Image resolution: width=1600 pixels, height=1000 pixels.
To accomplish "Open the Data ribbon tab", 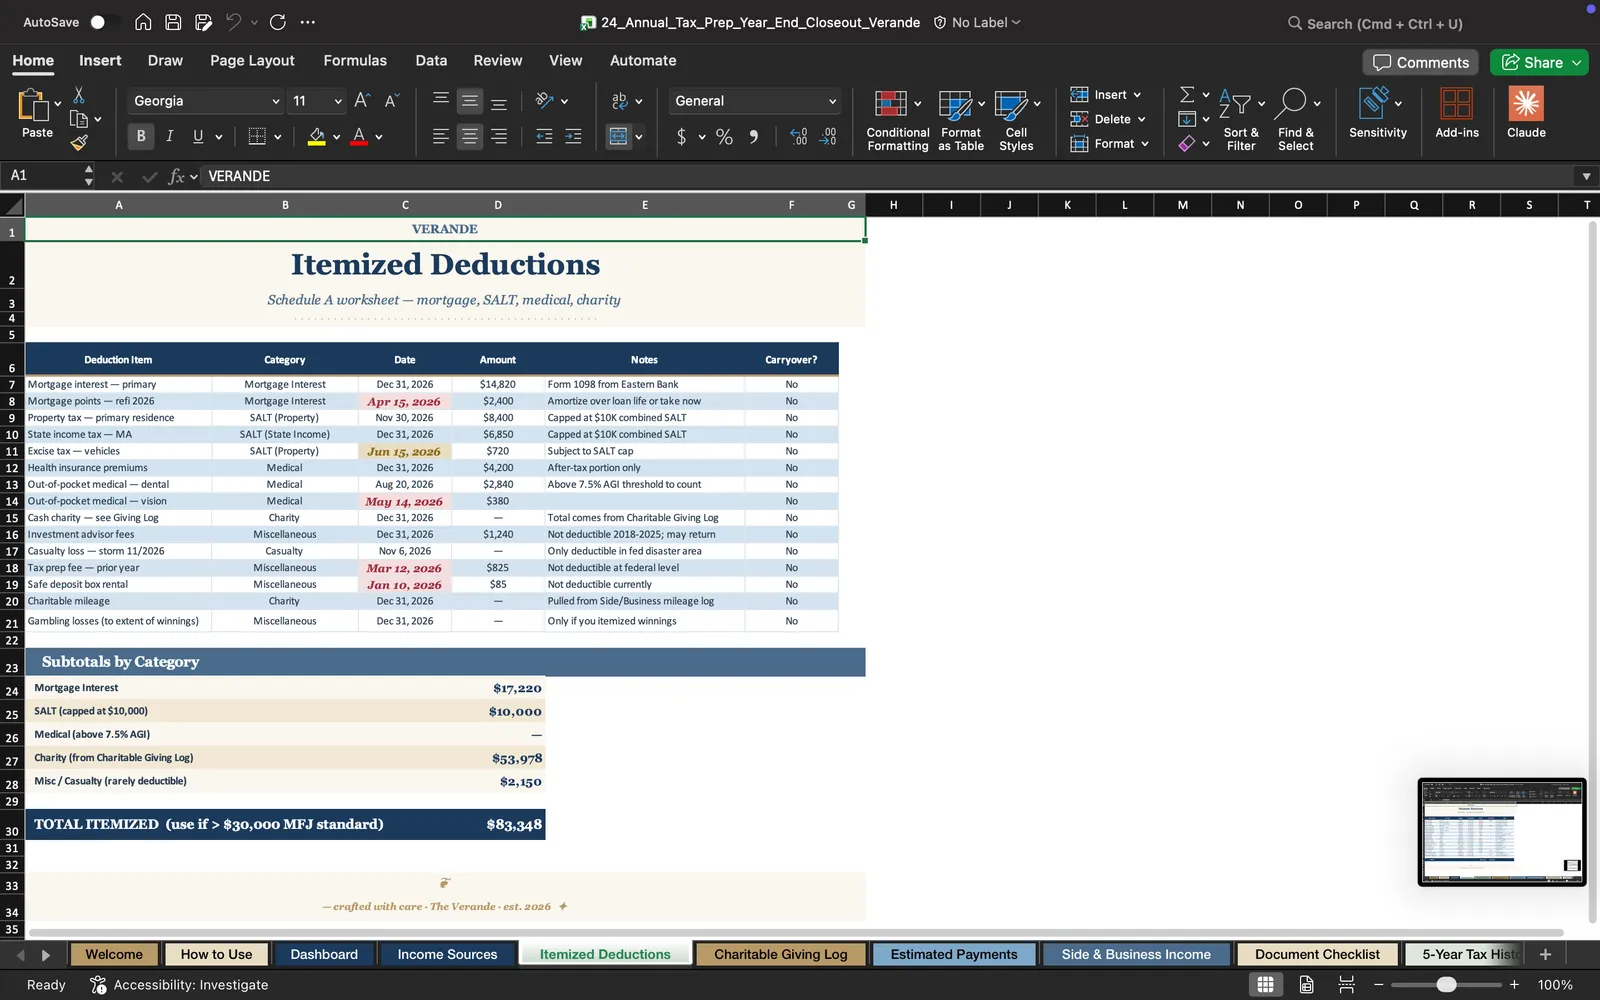I will click(431, 60).
